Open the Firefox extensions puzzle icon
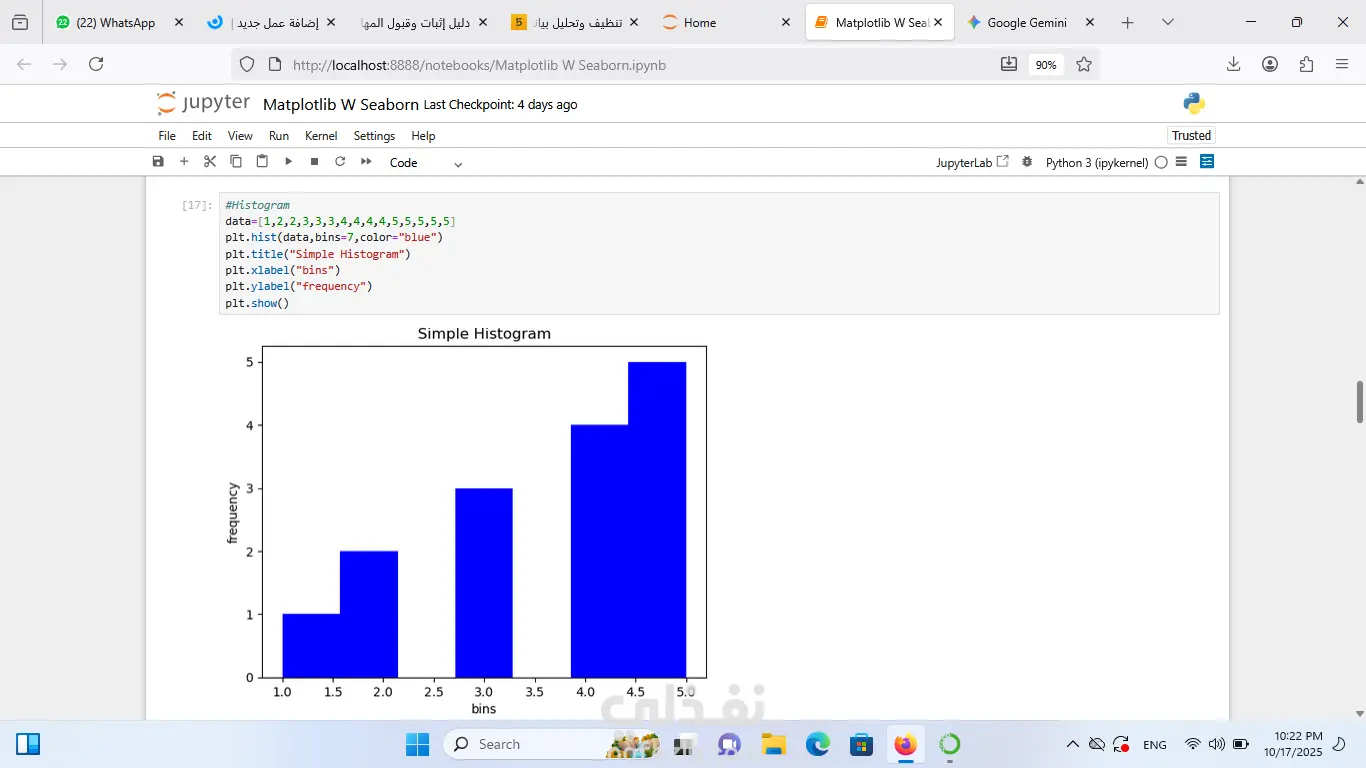This screenshot has height=768, width=1366. [x=1306, y=64]
